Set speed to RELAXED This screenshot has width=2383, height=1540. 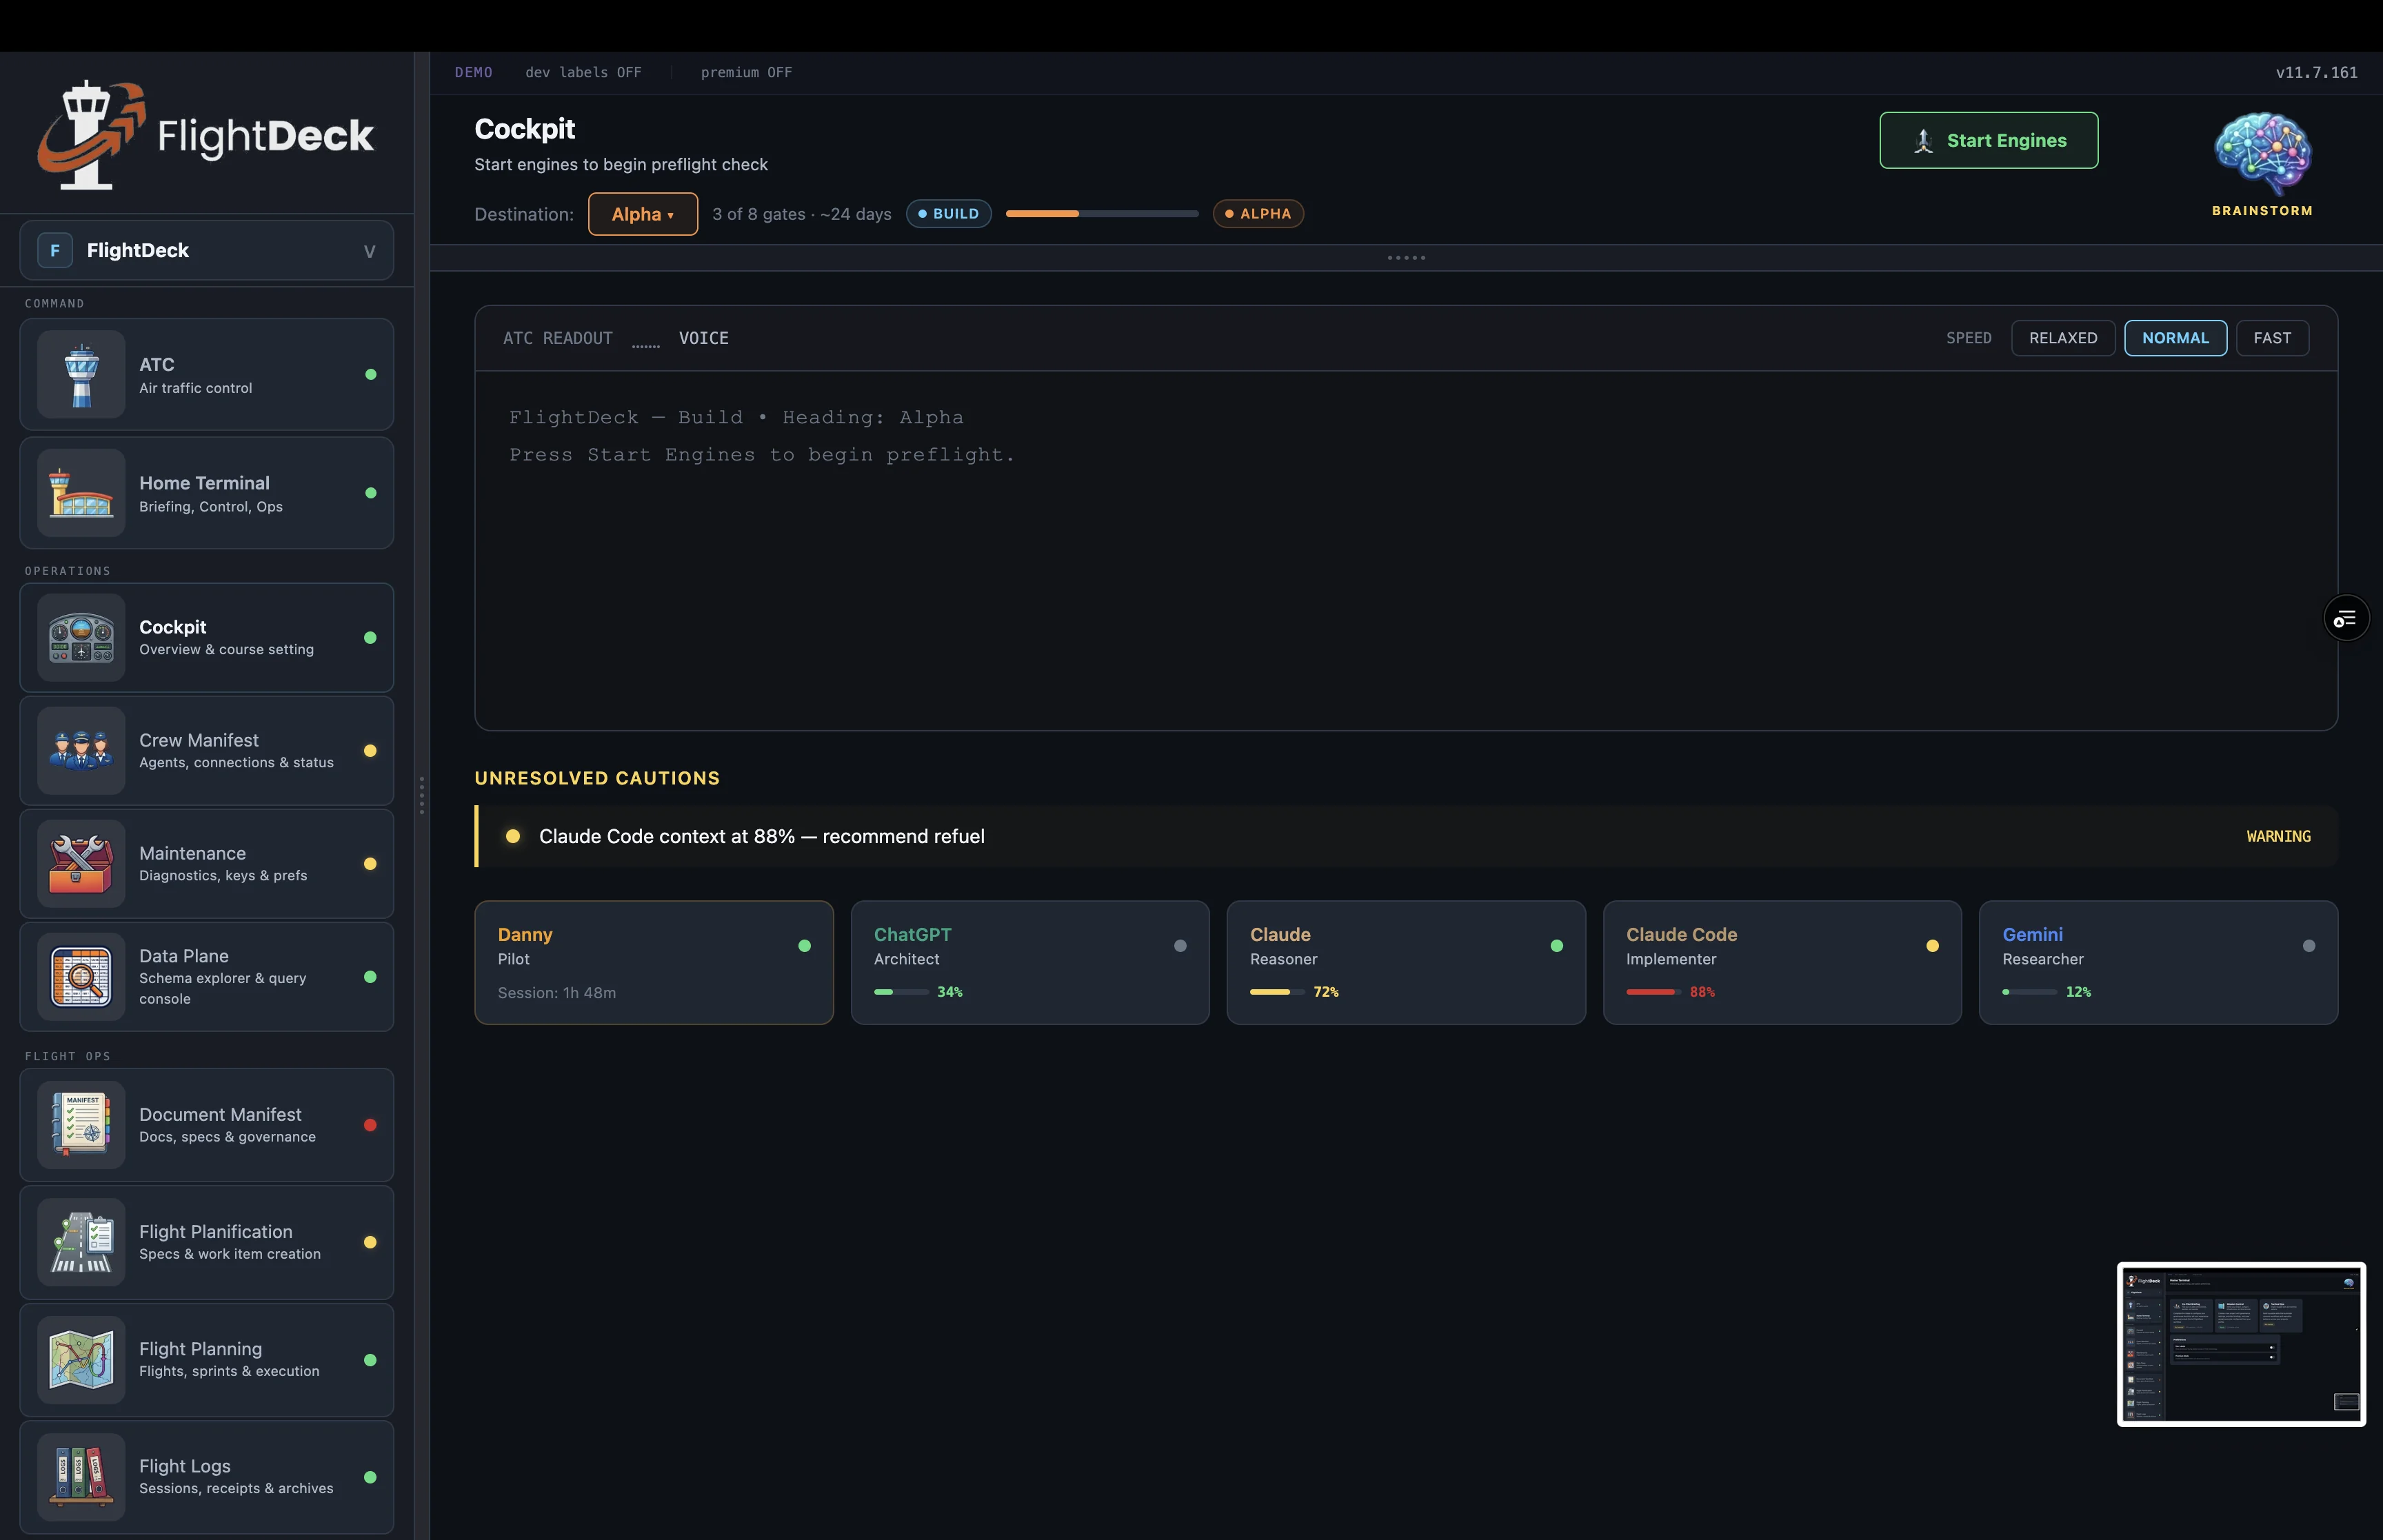click(x=2062, y=338)
